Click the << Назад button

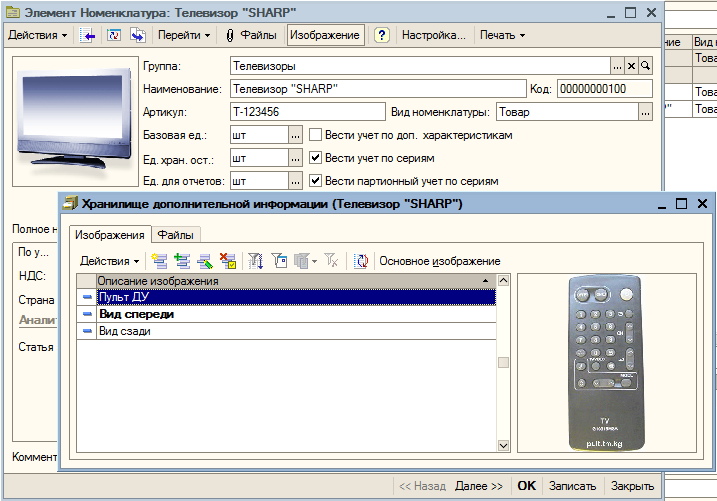pyautogui.click(x=423, y=486)
